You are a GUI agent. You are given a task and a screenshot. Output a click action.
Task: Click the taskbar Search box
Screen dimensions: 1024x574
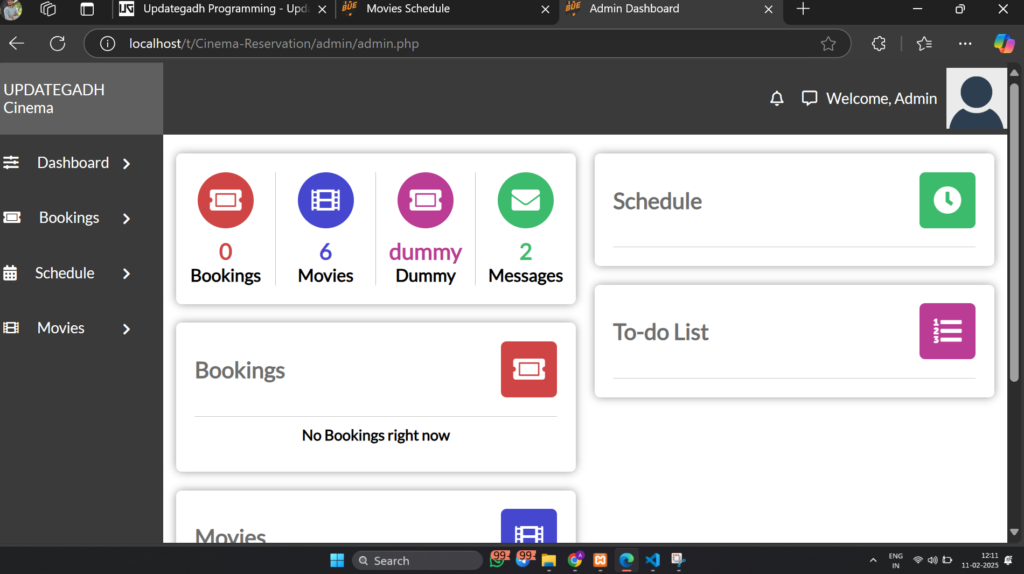click(x=417, y=560)
